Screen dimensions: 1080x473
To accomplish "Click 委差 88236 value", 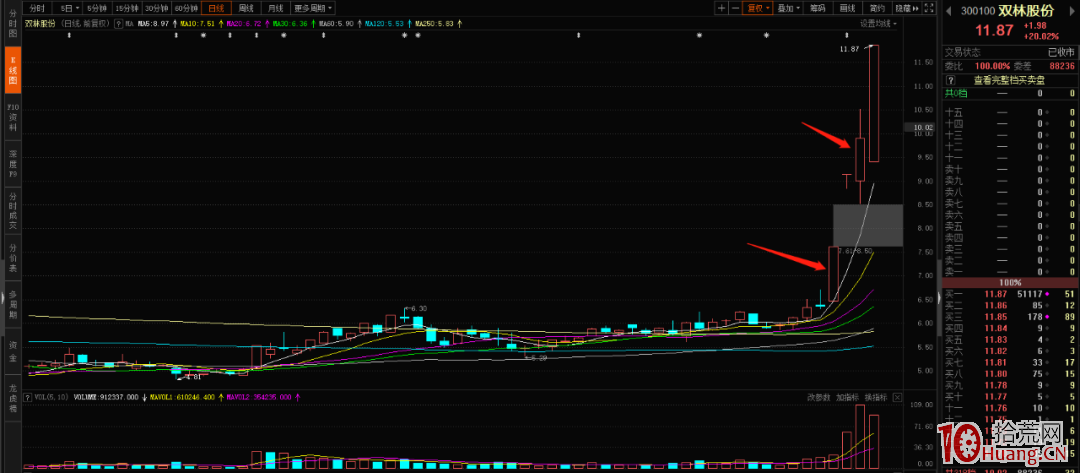I will (1061, 66).
